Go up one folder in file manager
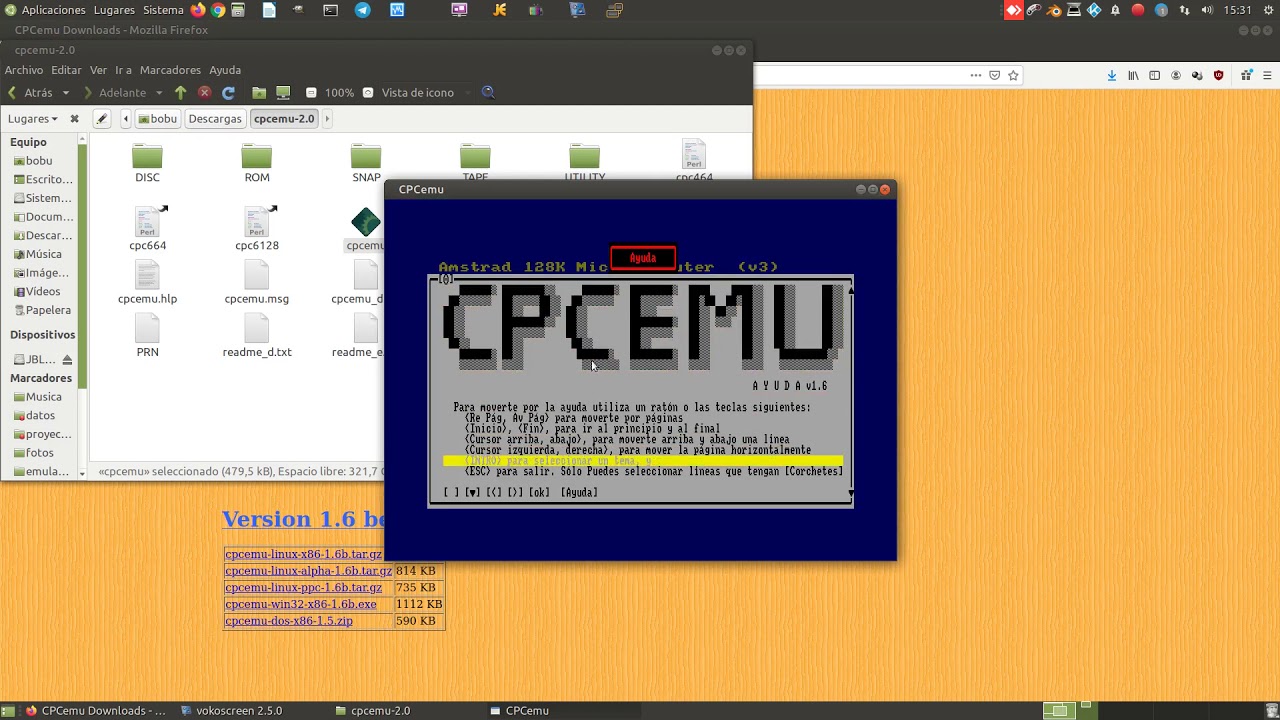The height and width of the screenshot is (720, 1280). pos(180,92)
